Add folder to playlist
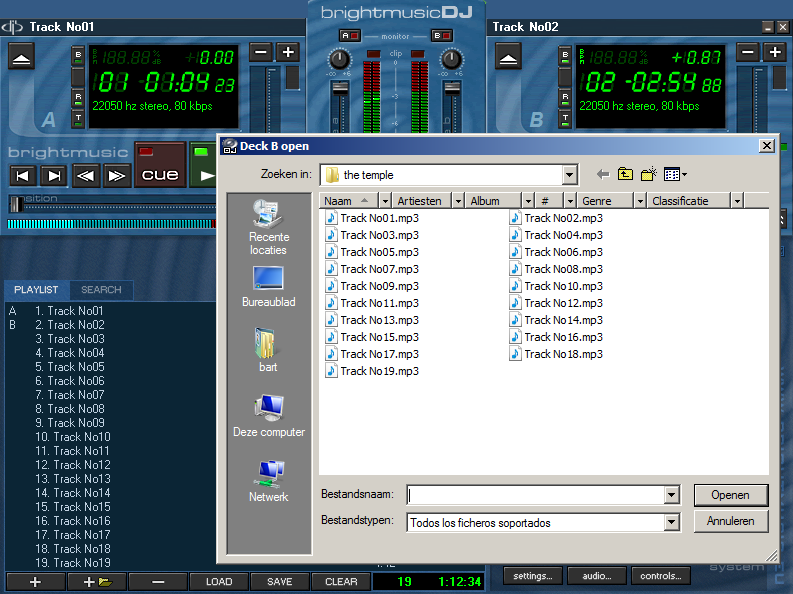 coord(97,582)
